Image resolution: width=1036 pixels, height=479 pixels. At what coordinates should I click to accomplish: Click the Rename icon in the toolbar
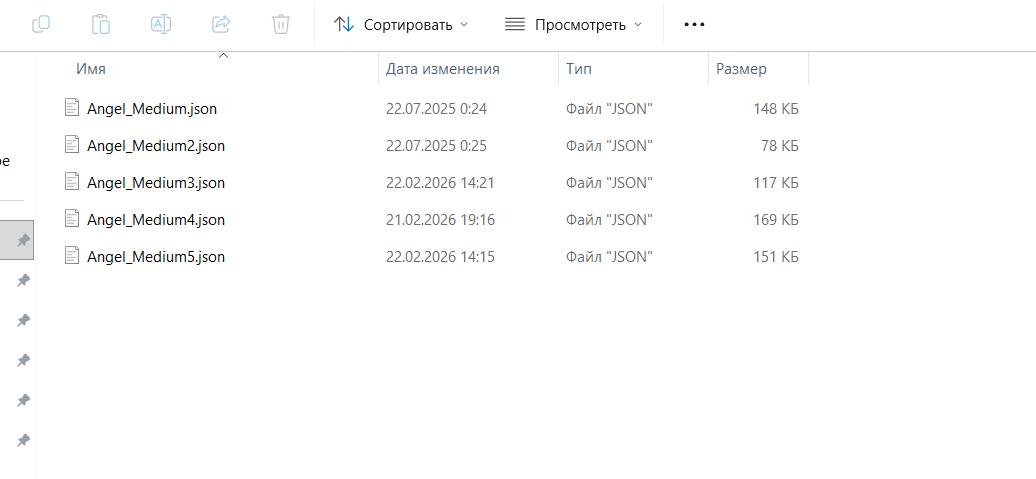click(x=161, y=24)
